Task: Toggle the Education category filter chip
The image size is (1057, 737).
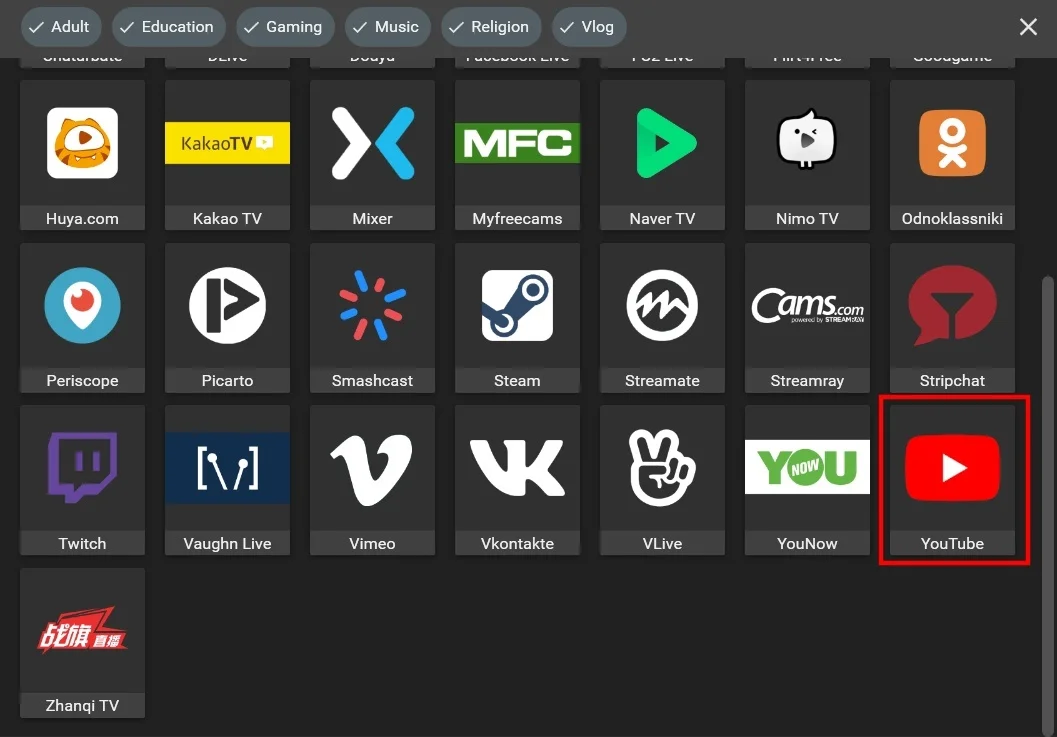Action: pyautogui.click(x=169, y=27)
